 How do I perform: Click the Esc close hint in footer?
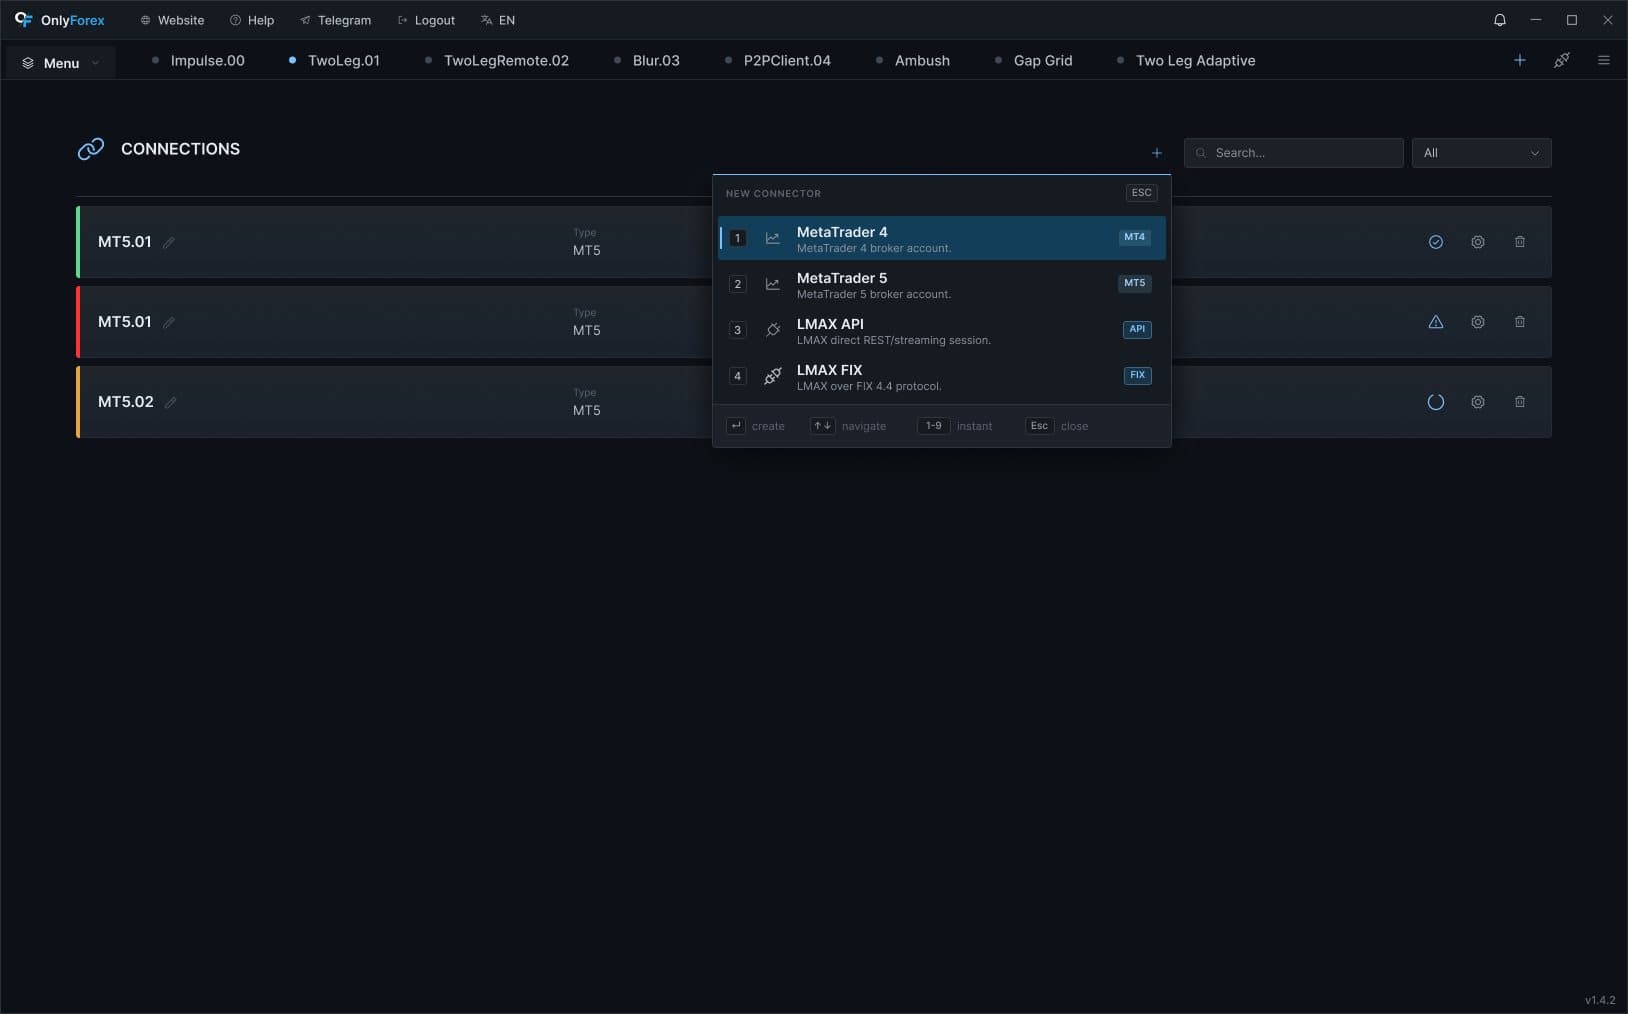click(x=1058, y=426)
